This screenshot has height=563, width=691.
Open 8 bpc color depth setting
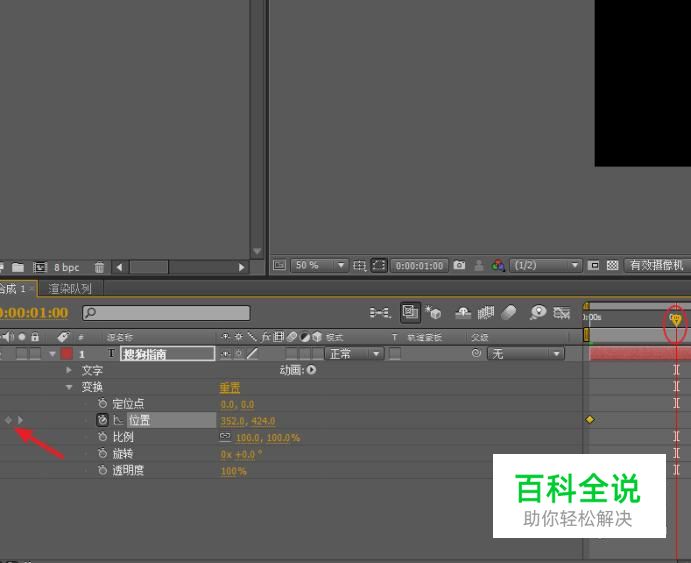click(67, 267)
